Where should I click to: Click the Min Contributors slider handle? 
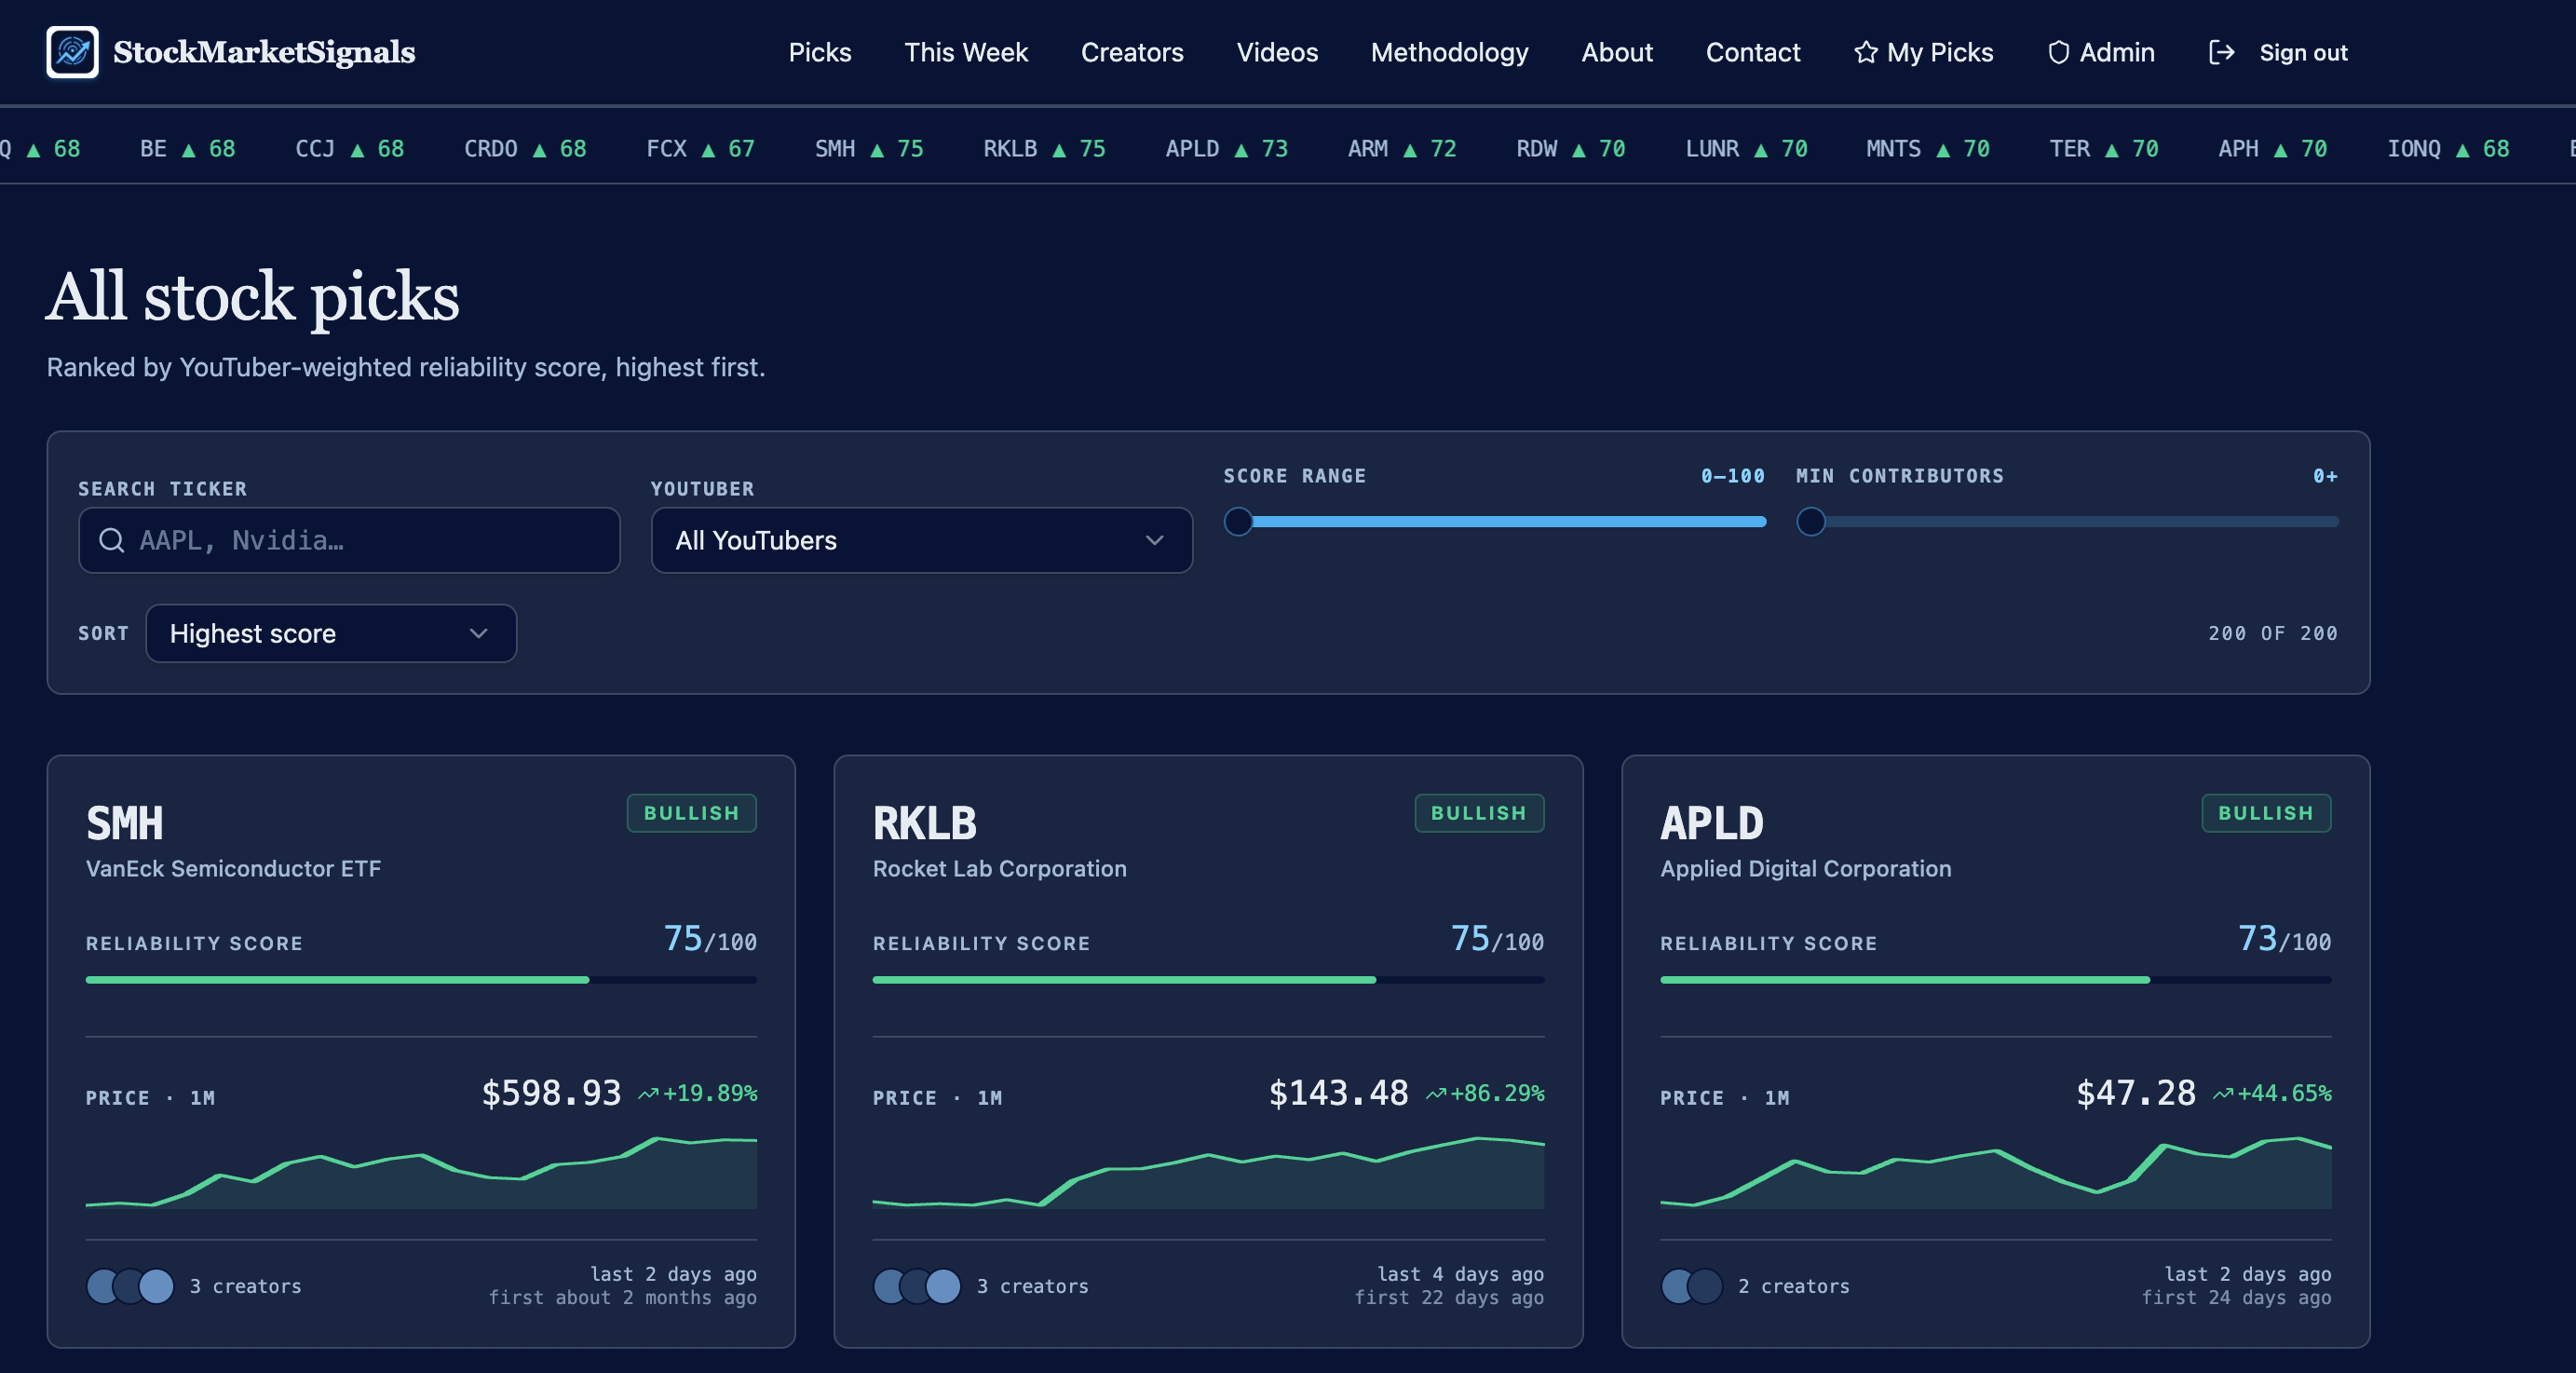(x=1811, y=521)
